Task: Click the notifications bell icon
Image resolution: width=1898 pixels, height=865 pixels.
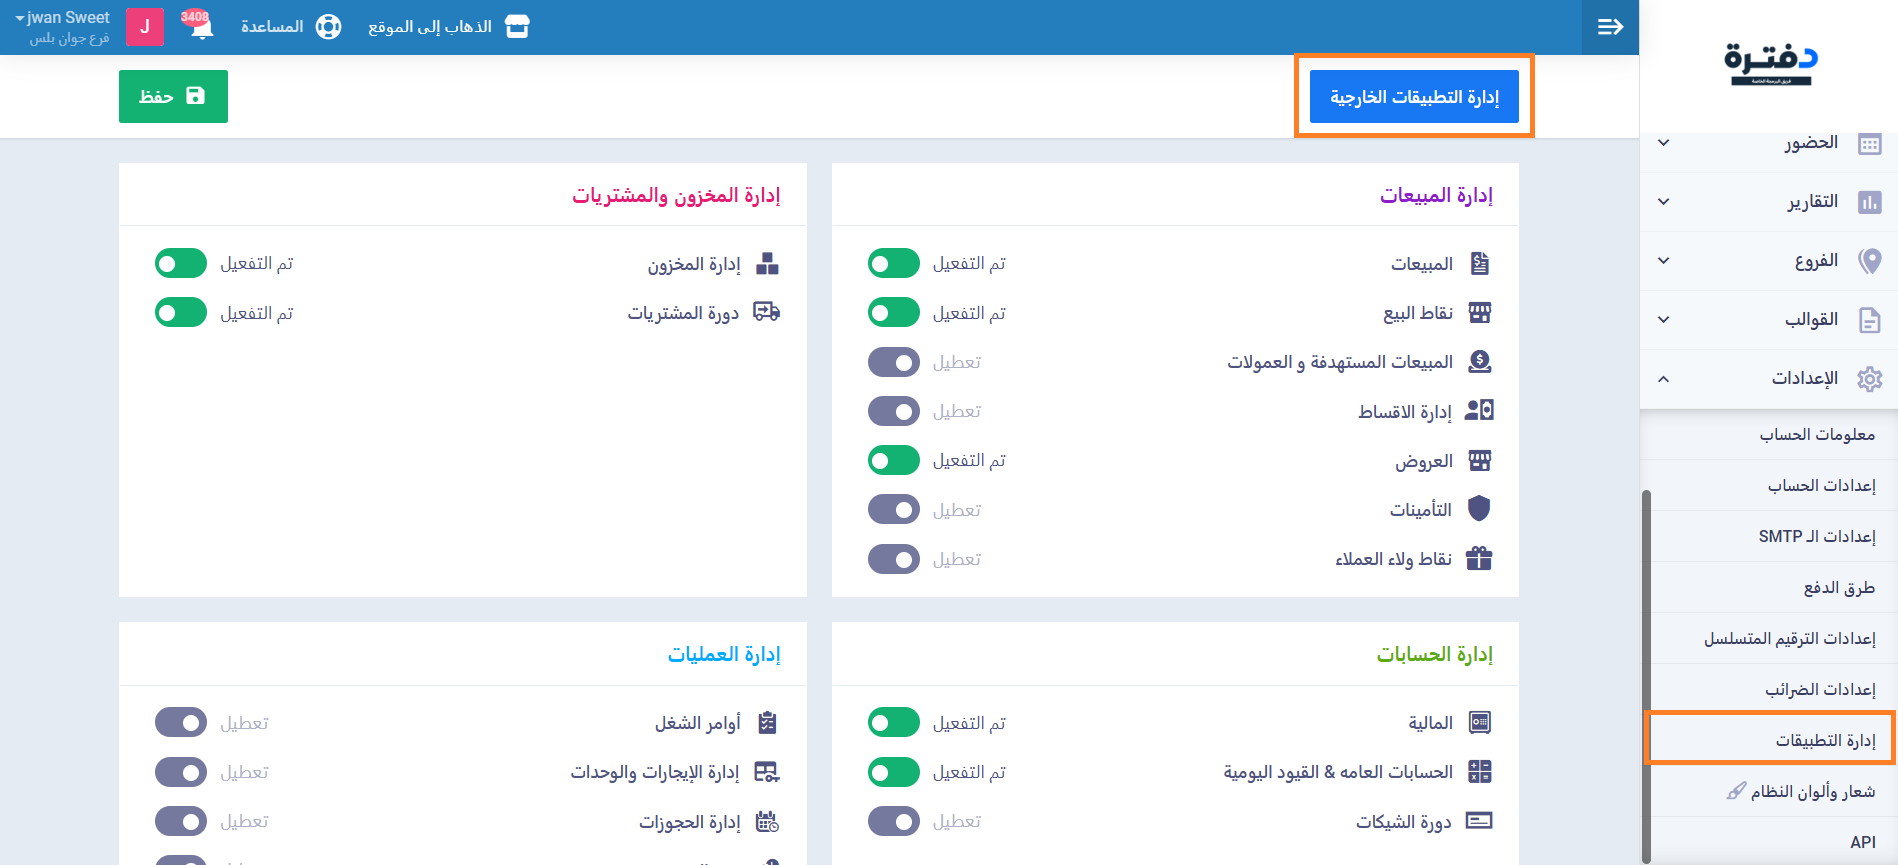Action: (201, 27)
